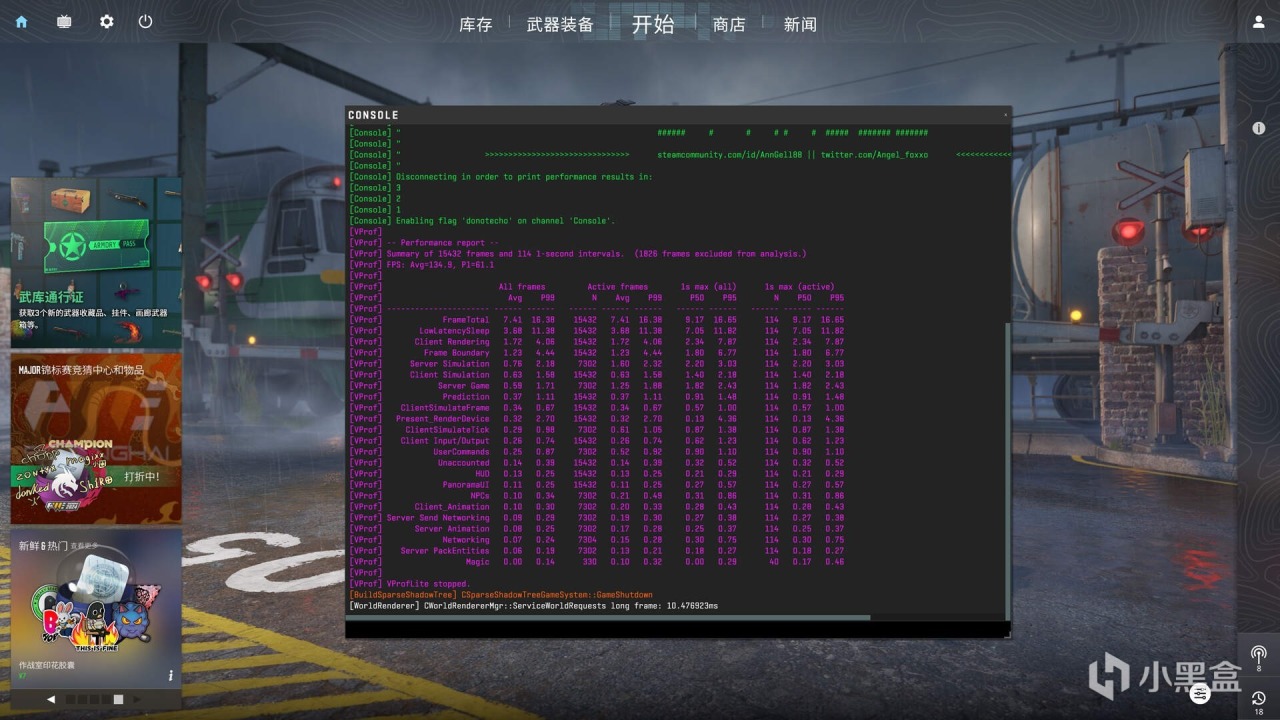Click the console command input field
Viewport: 1280px width, 720px height.
tap(677, 629)
